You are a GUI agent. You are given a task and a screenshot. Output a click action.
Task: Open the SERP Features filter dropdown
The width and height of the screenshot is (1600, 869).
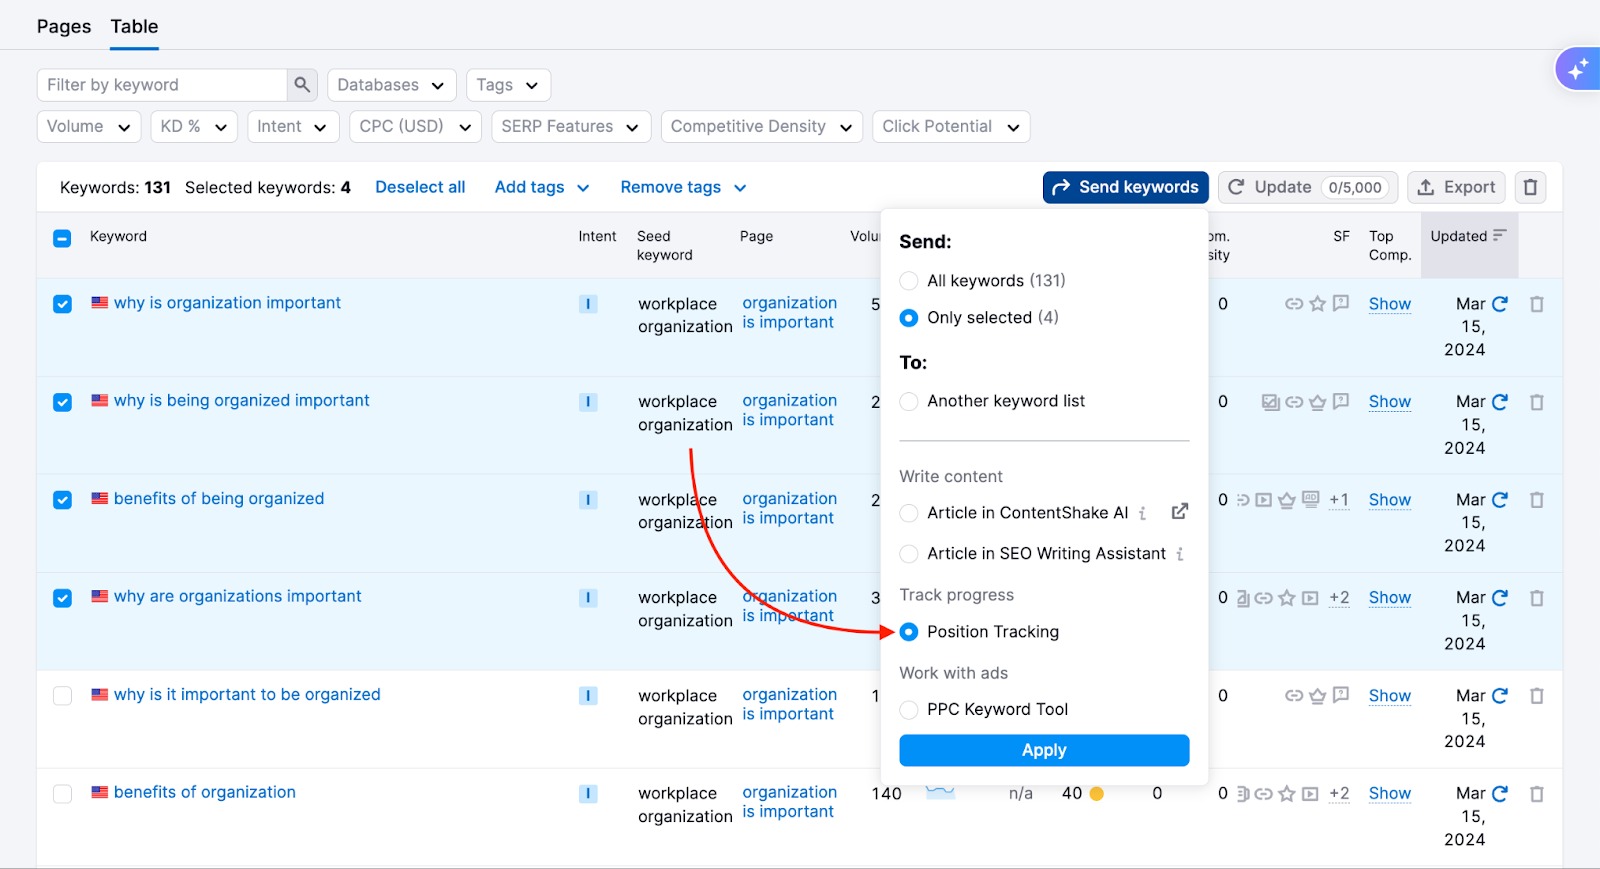570,127
